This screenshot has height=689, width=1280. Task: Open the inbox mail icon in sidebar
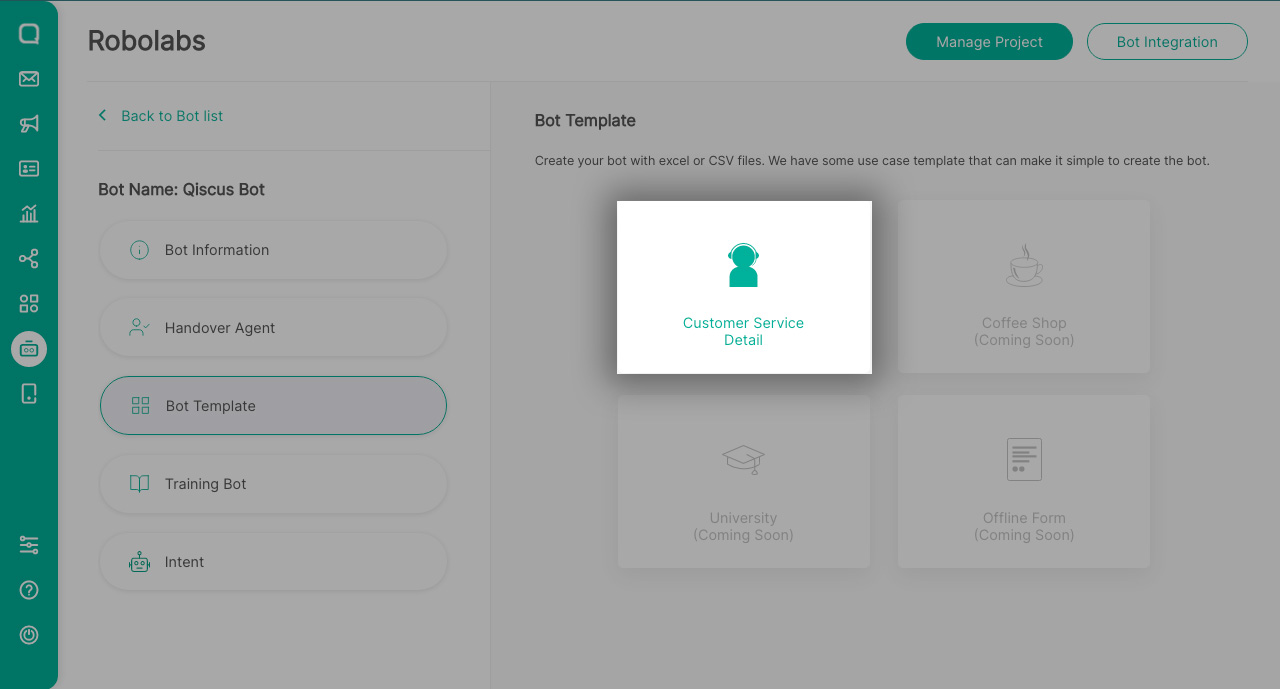click(28, 78)
